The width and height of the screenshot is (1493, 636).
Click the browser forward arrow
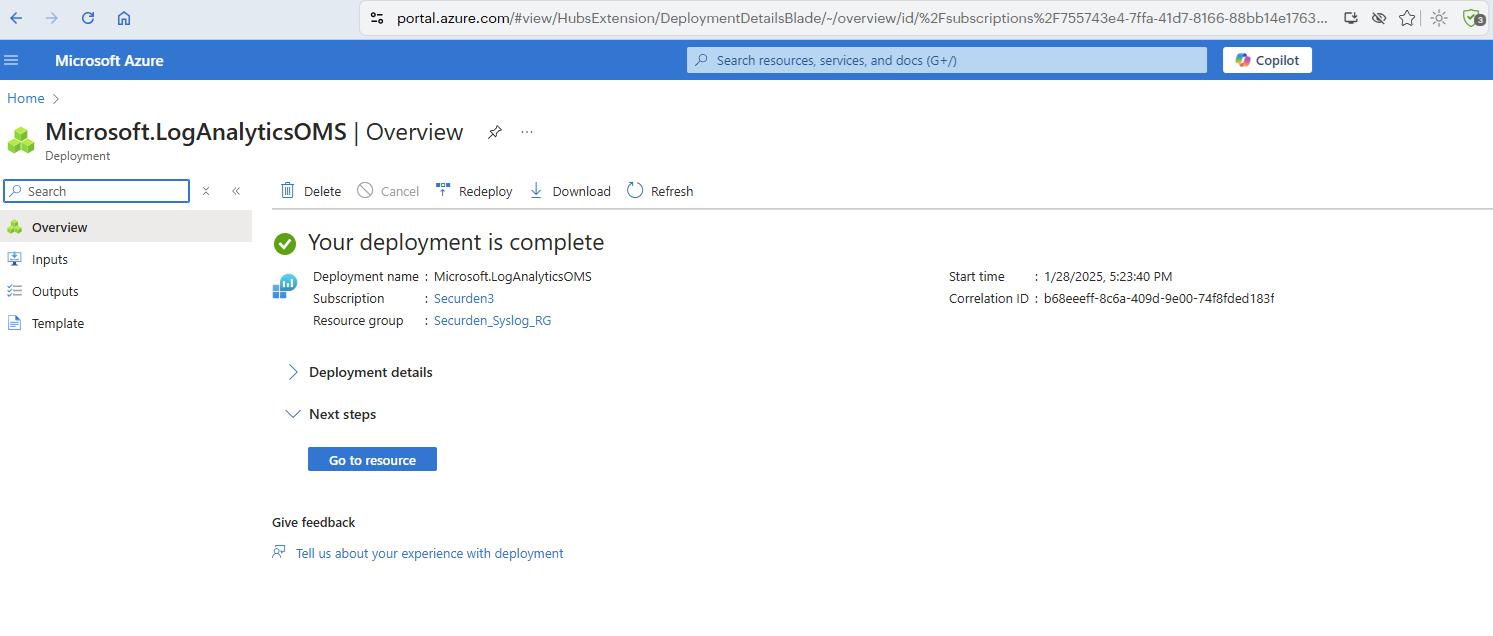pos(52,18)
